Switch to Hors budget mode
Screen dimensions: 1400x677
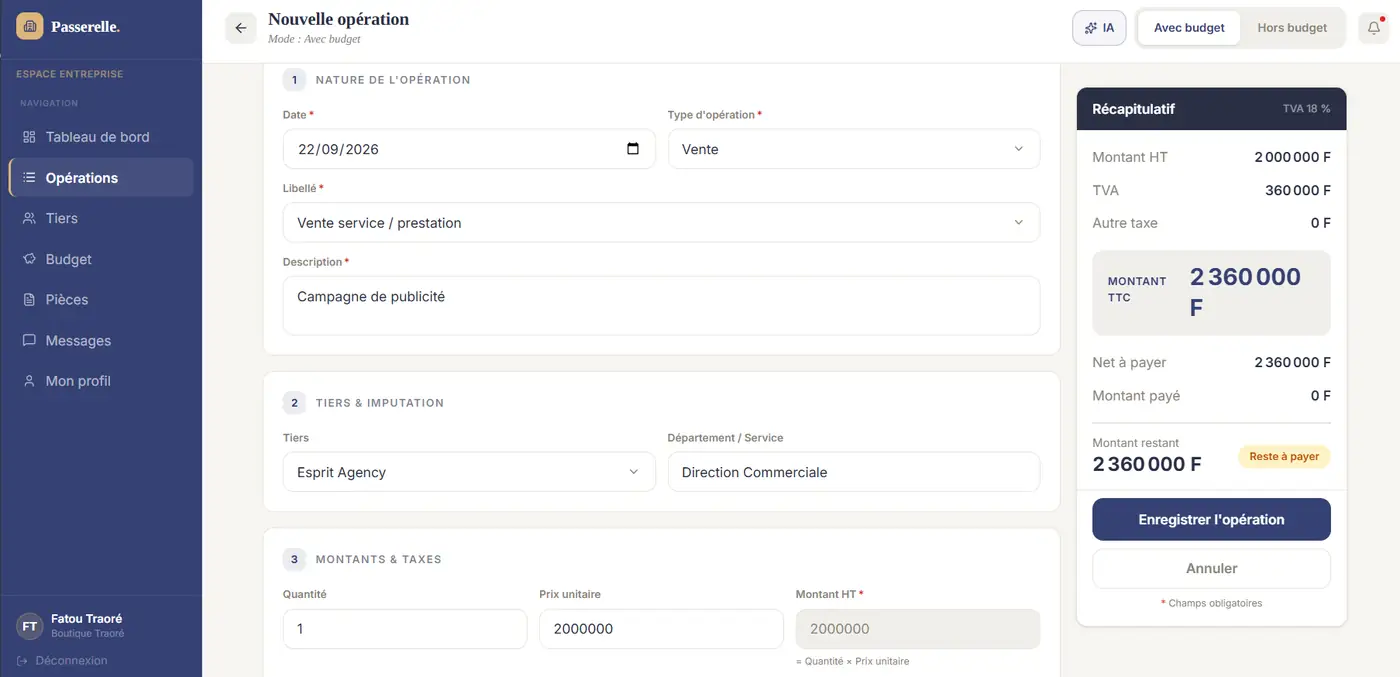tap(1292, 28)
